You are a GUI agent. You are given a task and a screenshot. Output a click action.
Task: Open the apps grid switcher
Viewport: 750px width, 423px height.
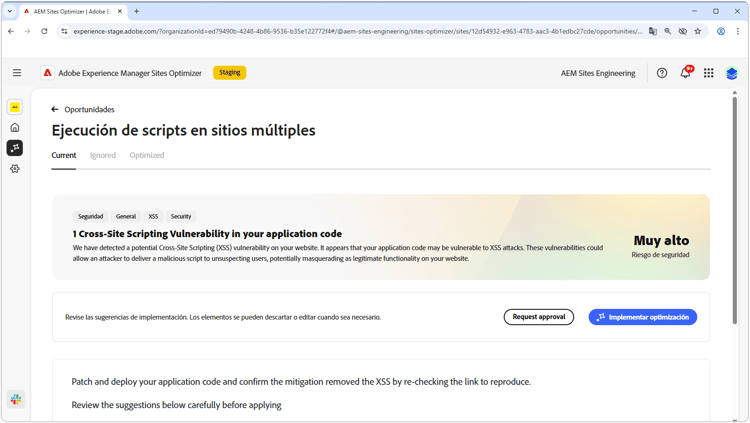708,73
